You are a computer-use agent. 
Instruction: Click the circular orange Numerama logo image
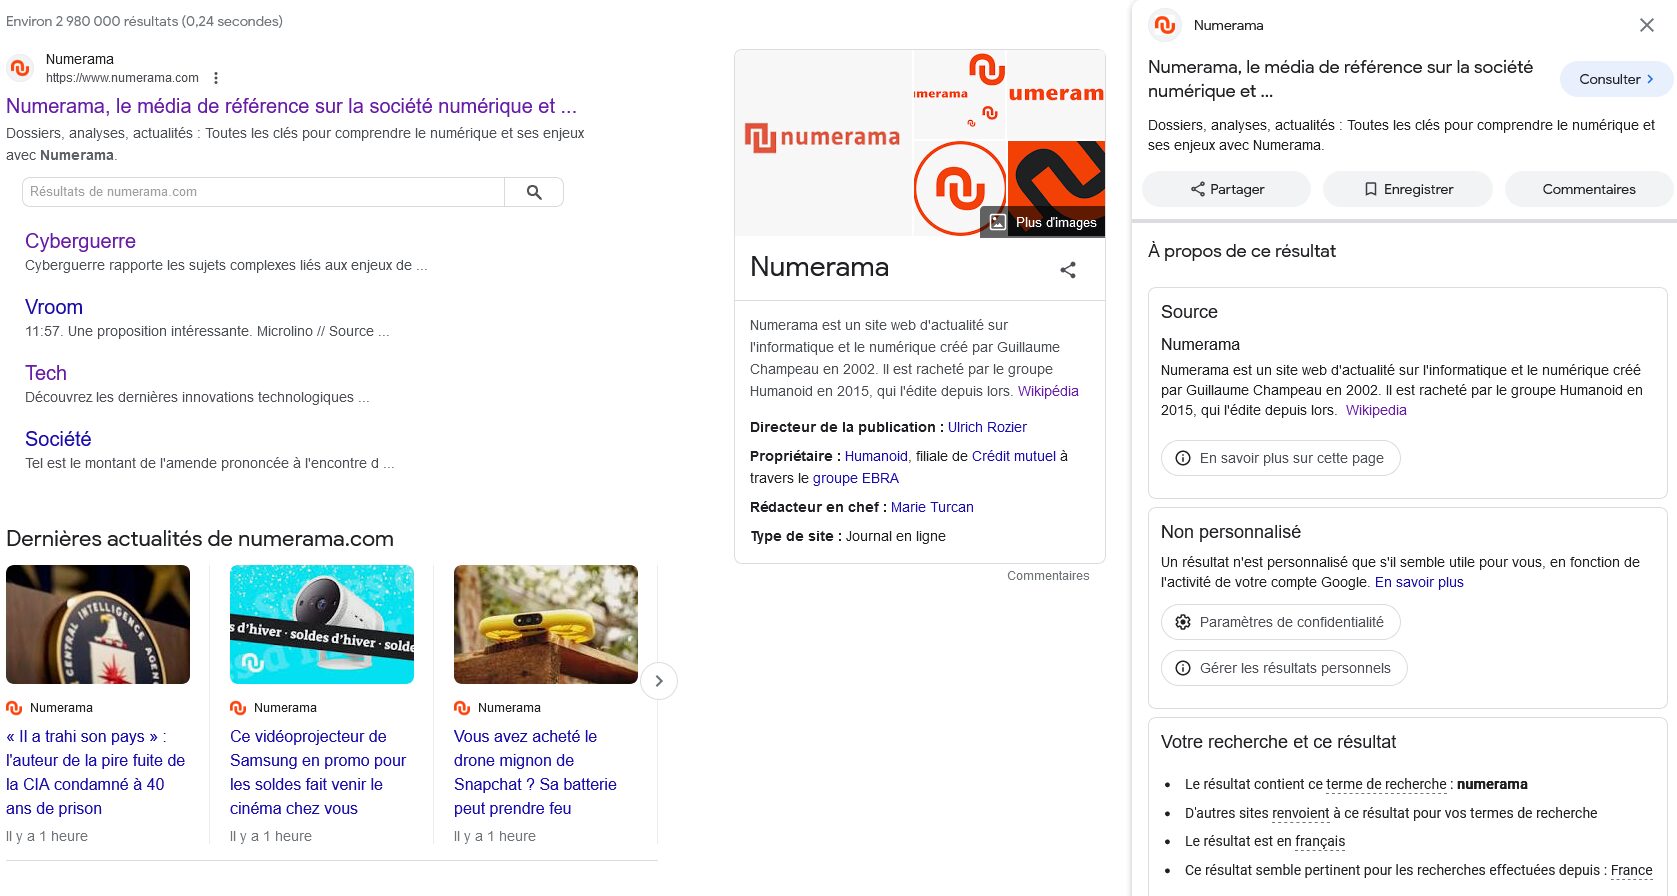tap(960, 188)
